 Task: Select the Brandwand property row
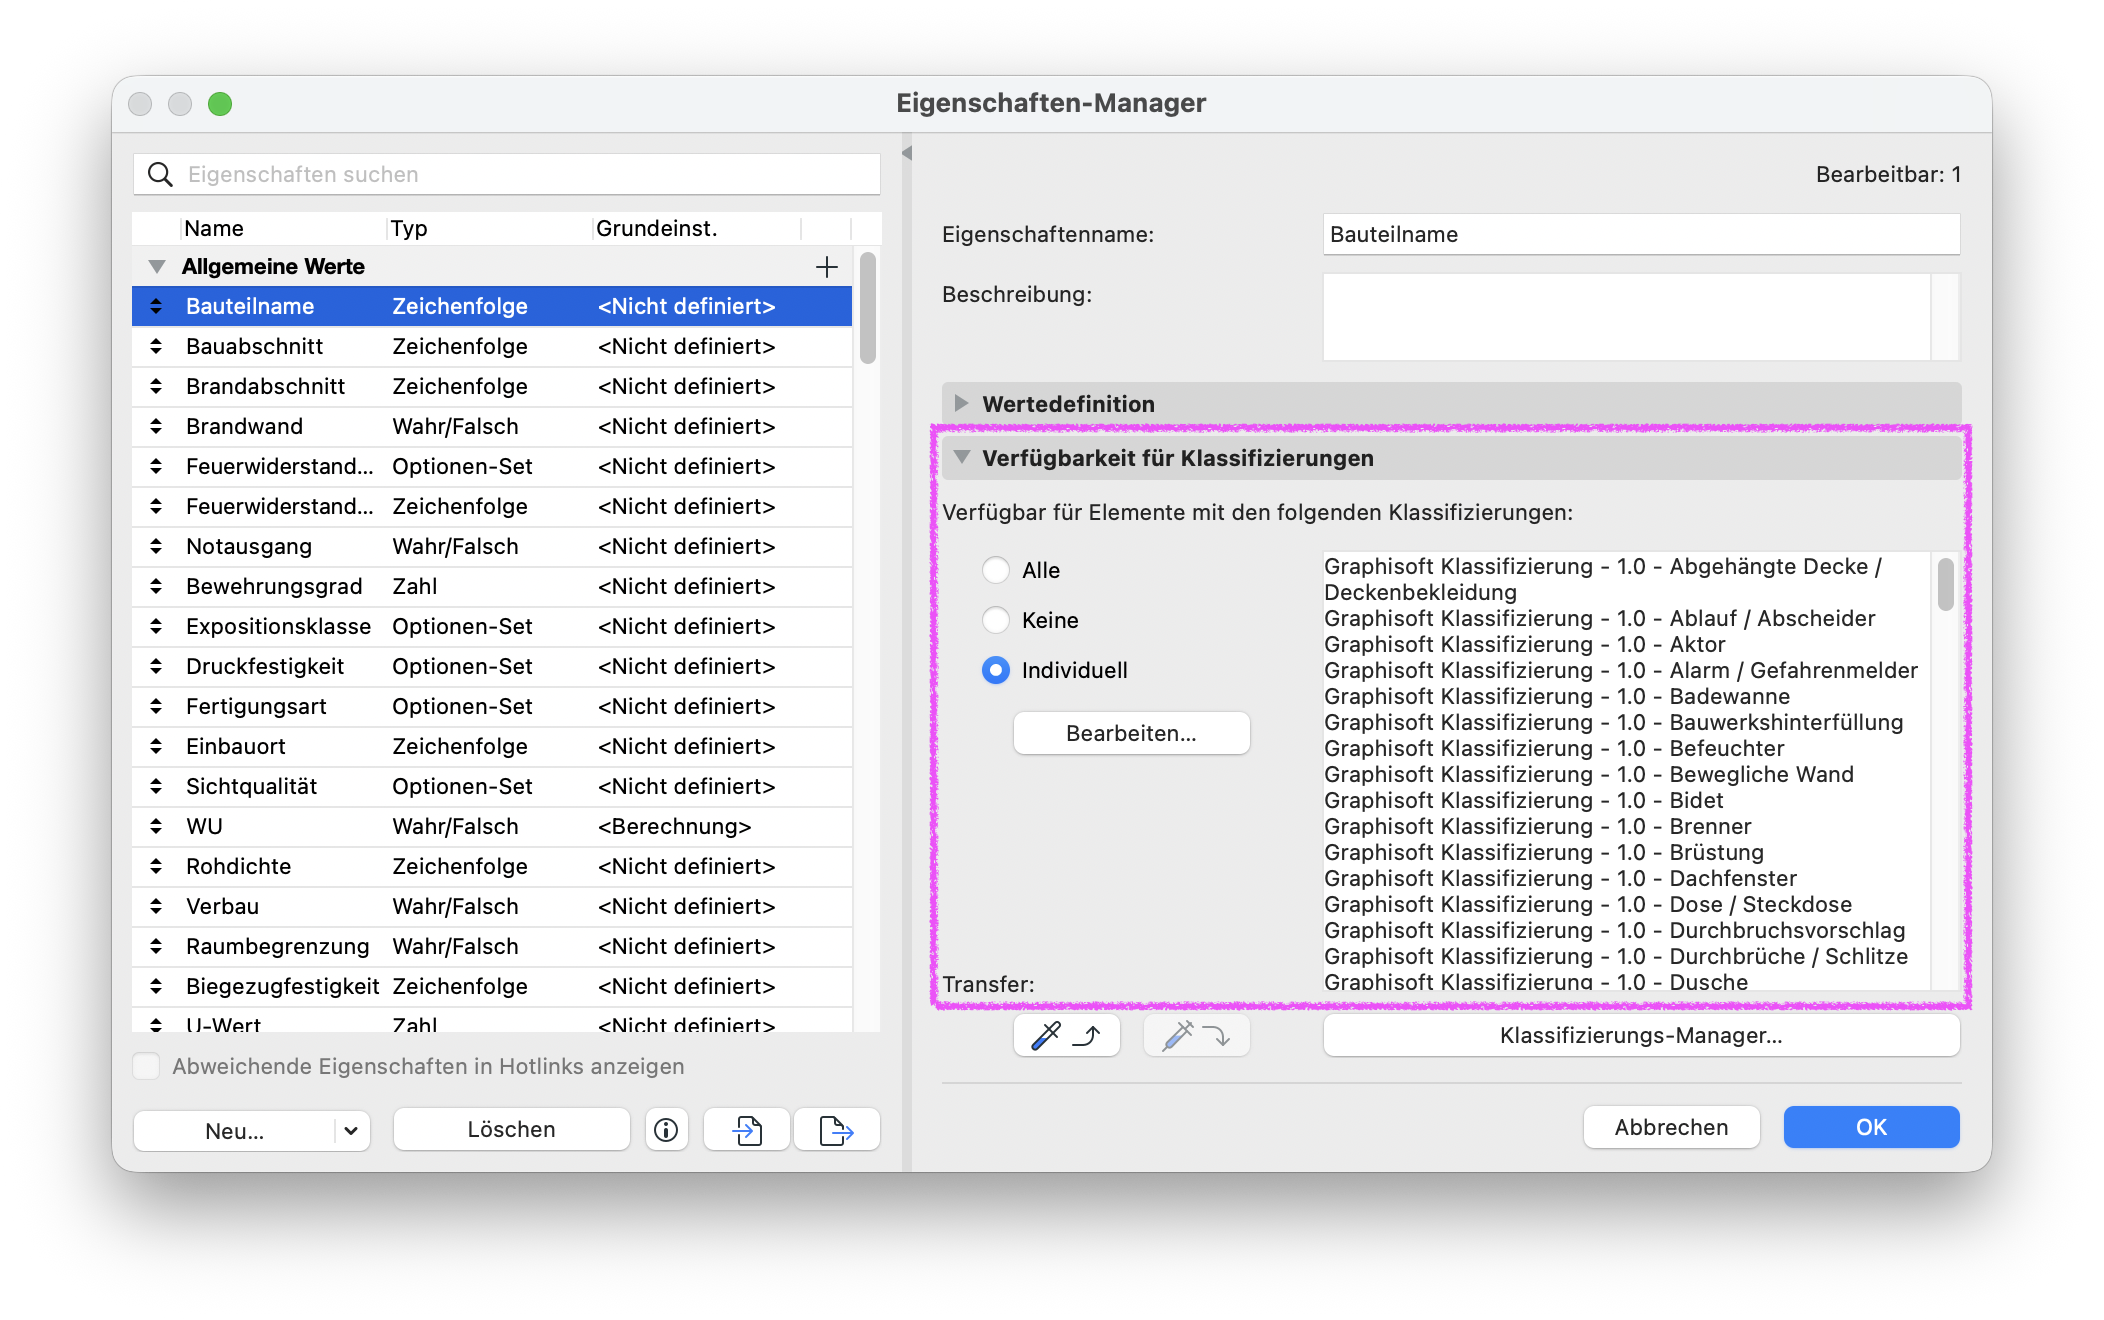492,426
